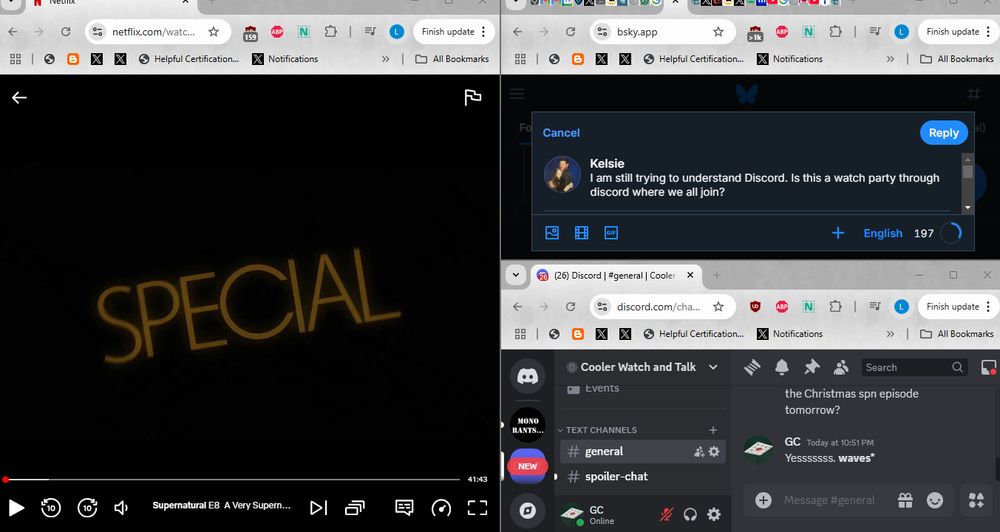The width and height of the screenshot is (1000, 532).
Task: Add another post with plus in Bluesky composer
Action: coord(838,233)
